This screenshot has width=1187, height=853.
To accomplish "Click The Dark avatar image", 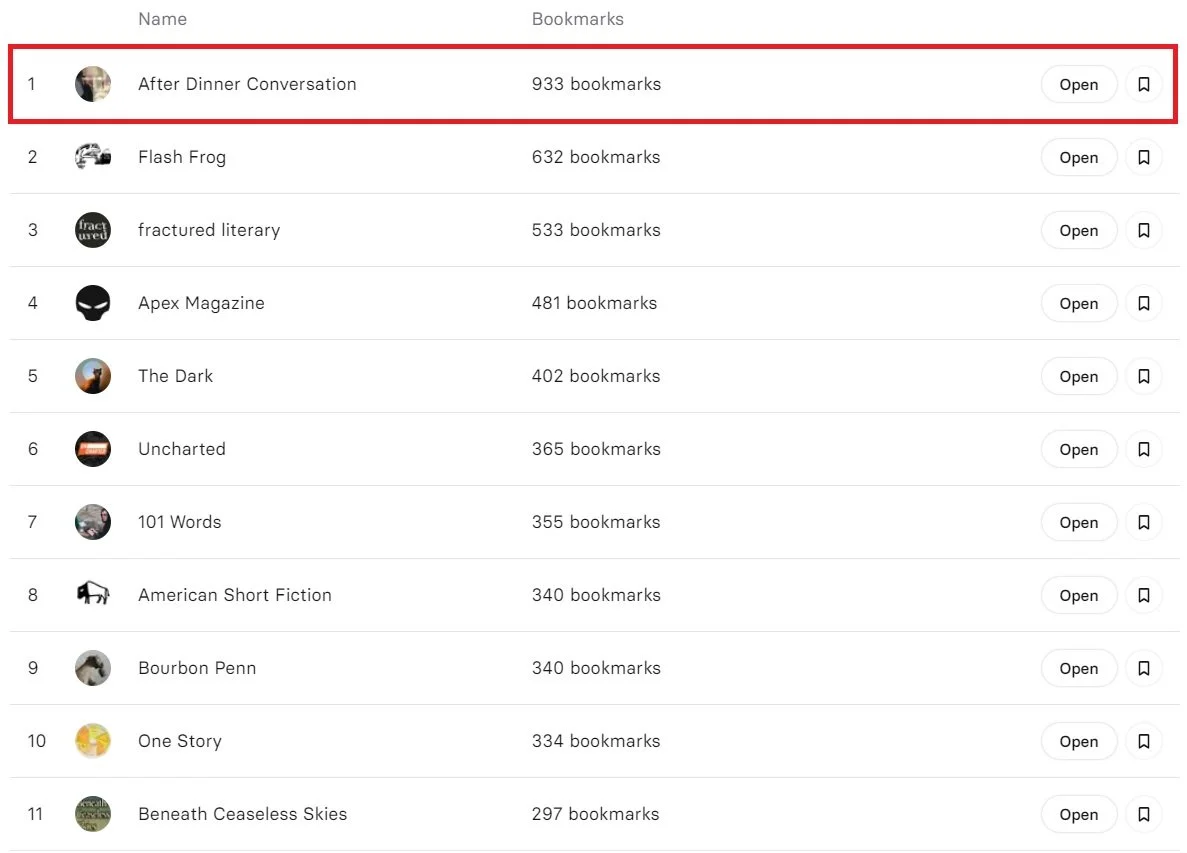I will pos(93,376).
